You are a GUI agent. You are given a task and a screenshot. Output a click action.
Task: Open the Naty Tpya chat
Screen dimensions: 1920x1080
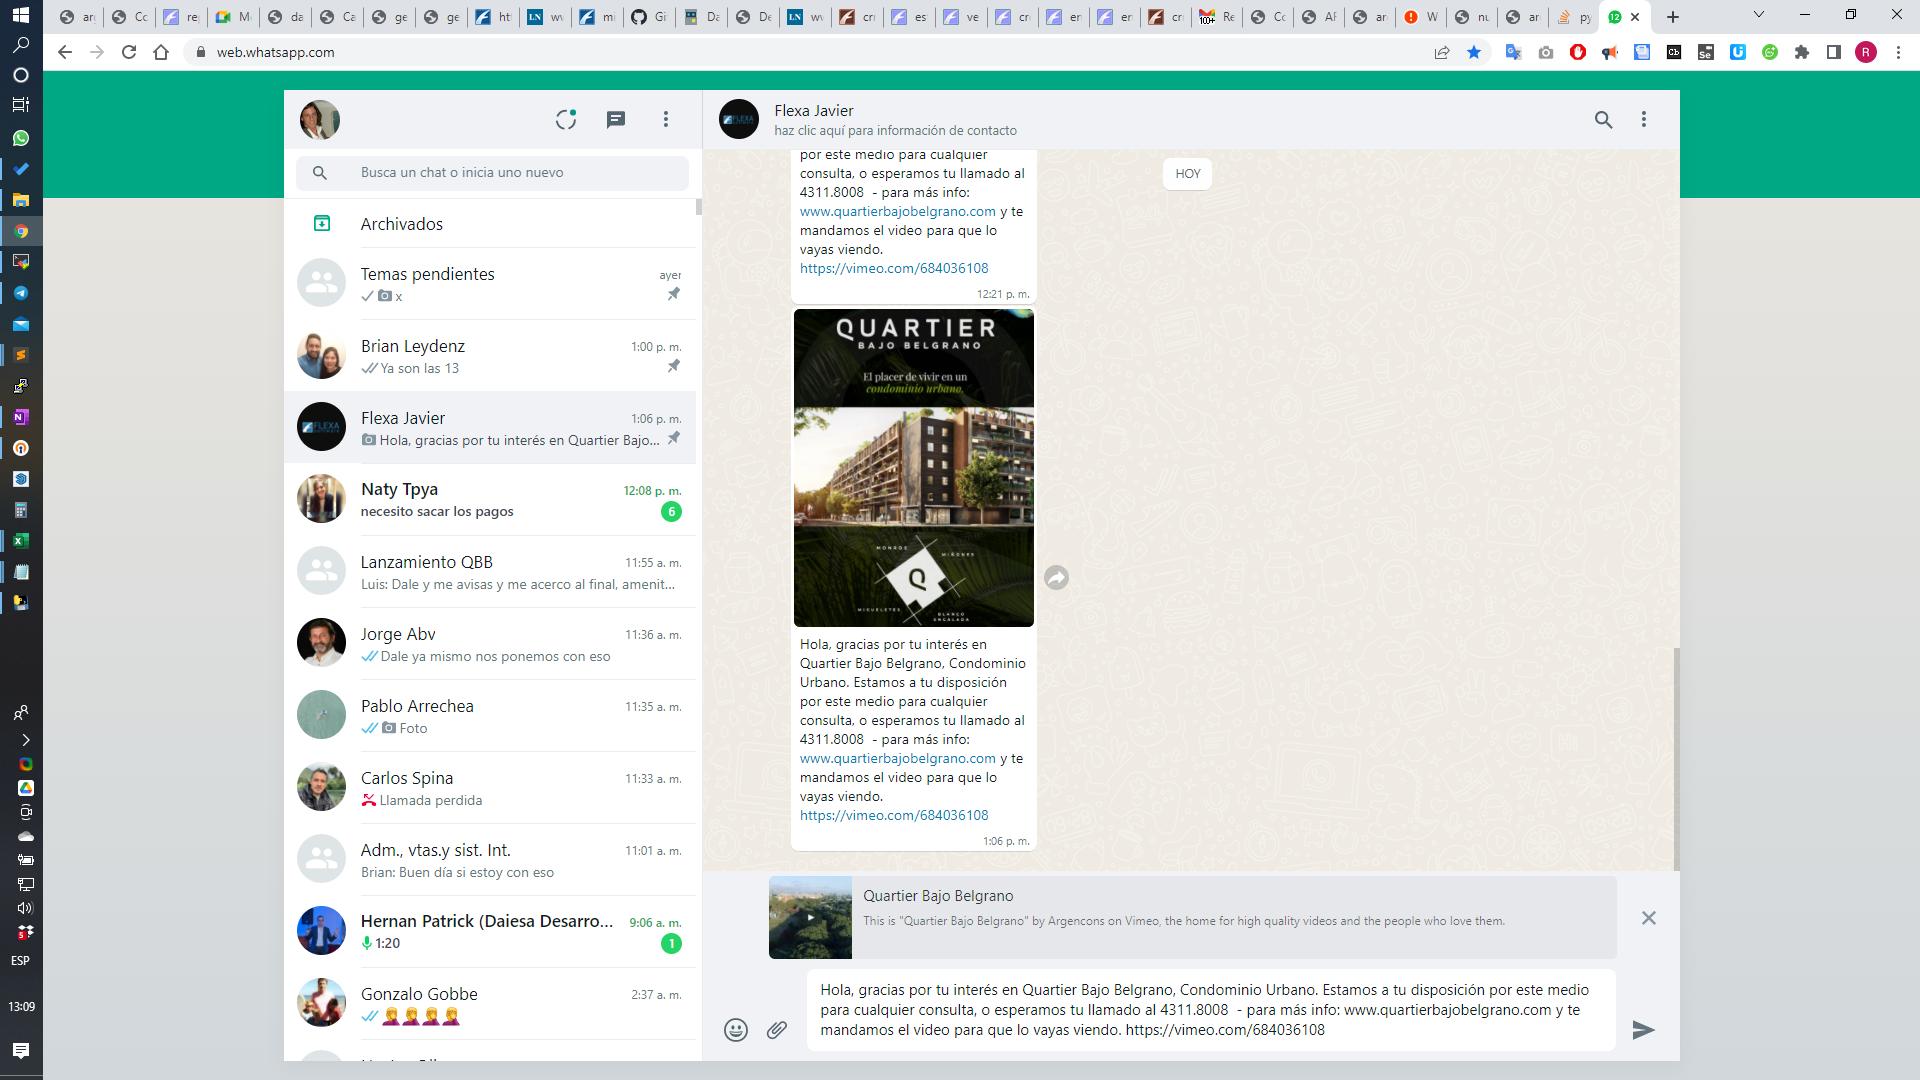[x=490, y=500]
